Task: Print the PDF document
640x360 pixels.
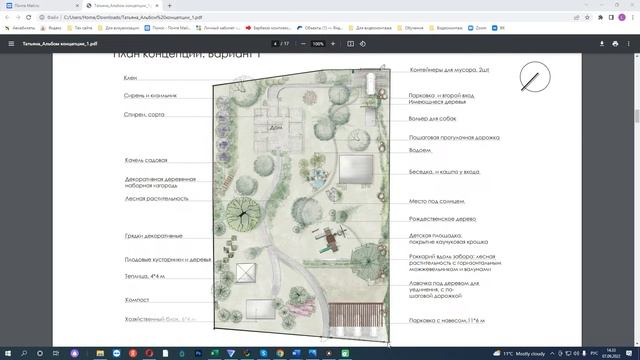Action: pyautogui.click(x=615, y=44)
